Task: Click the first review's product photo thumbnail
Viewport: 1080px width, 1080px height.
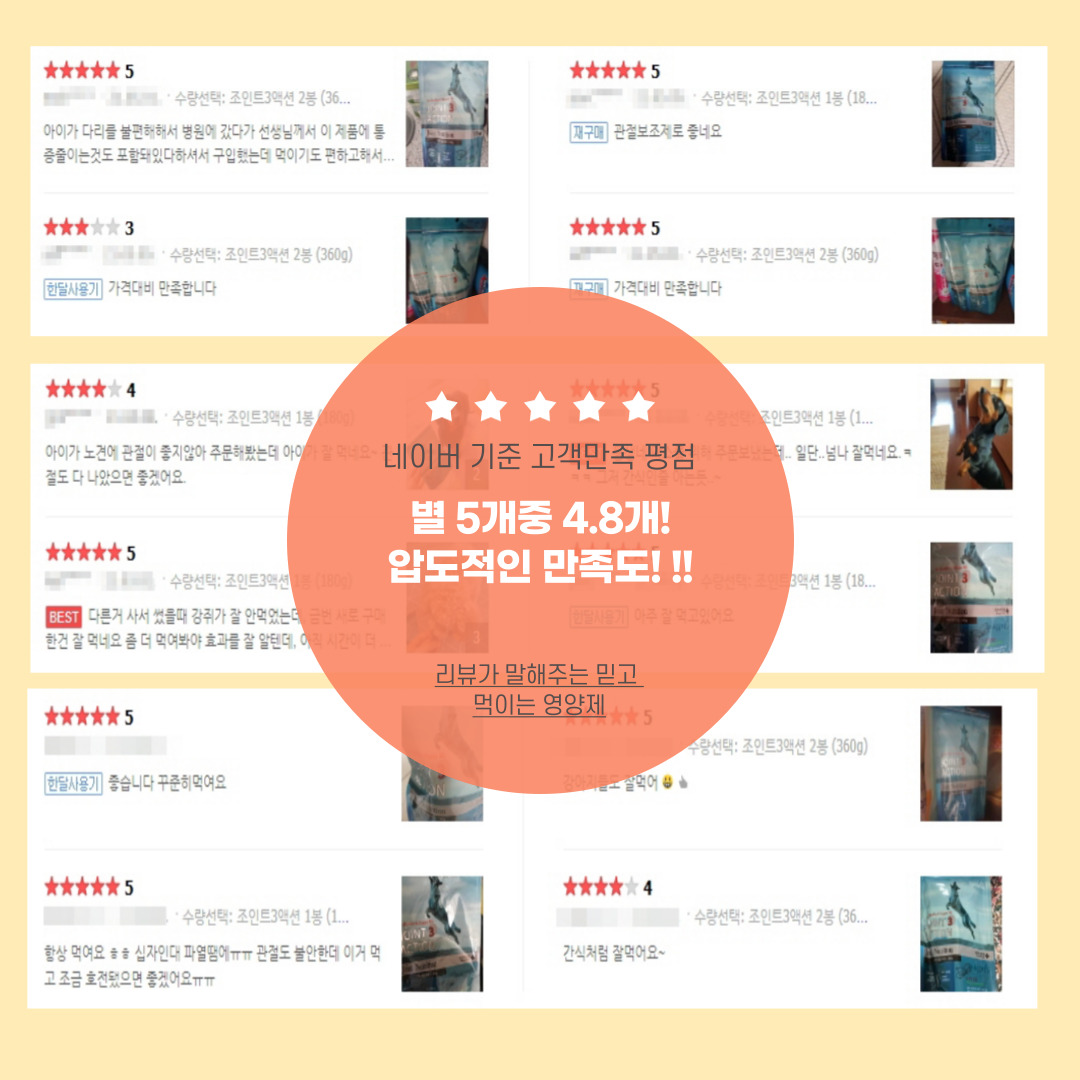Action: (x=446, y=114)
